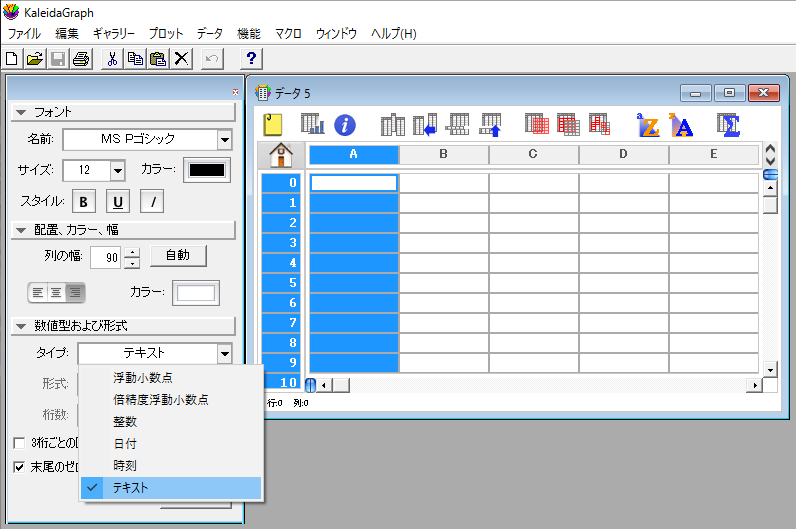Open the マクロ menu

coord(288,34)
